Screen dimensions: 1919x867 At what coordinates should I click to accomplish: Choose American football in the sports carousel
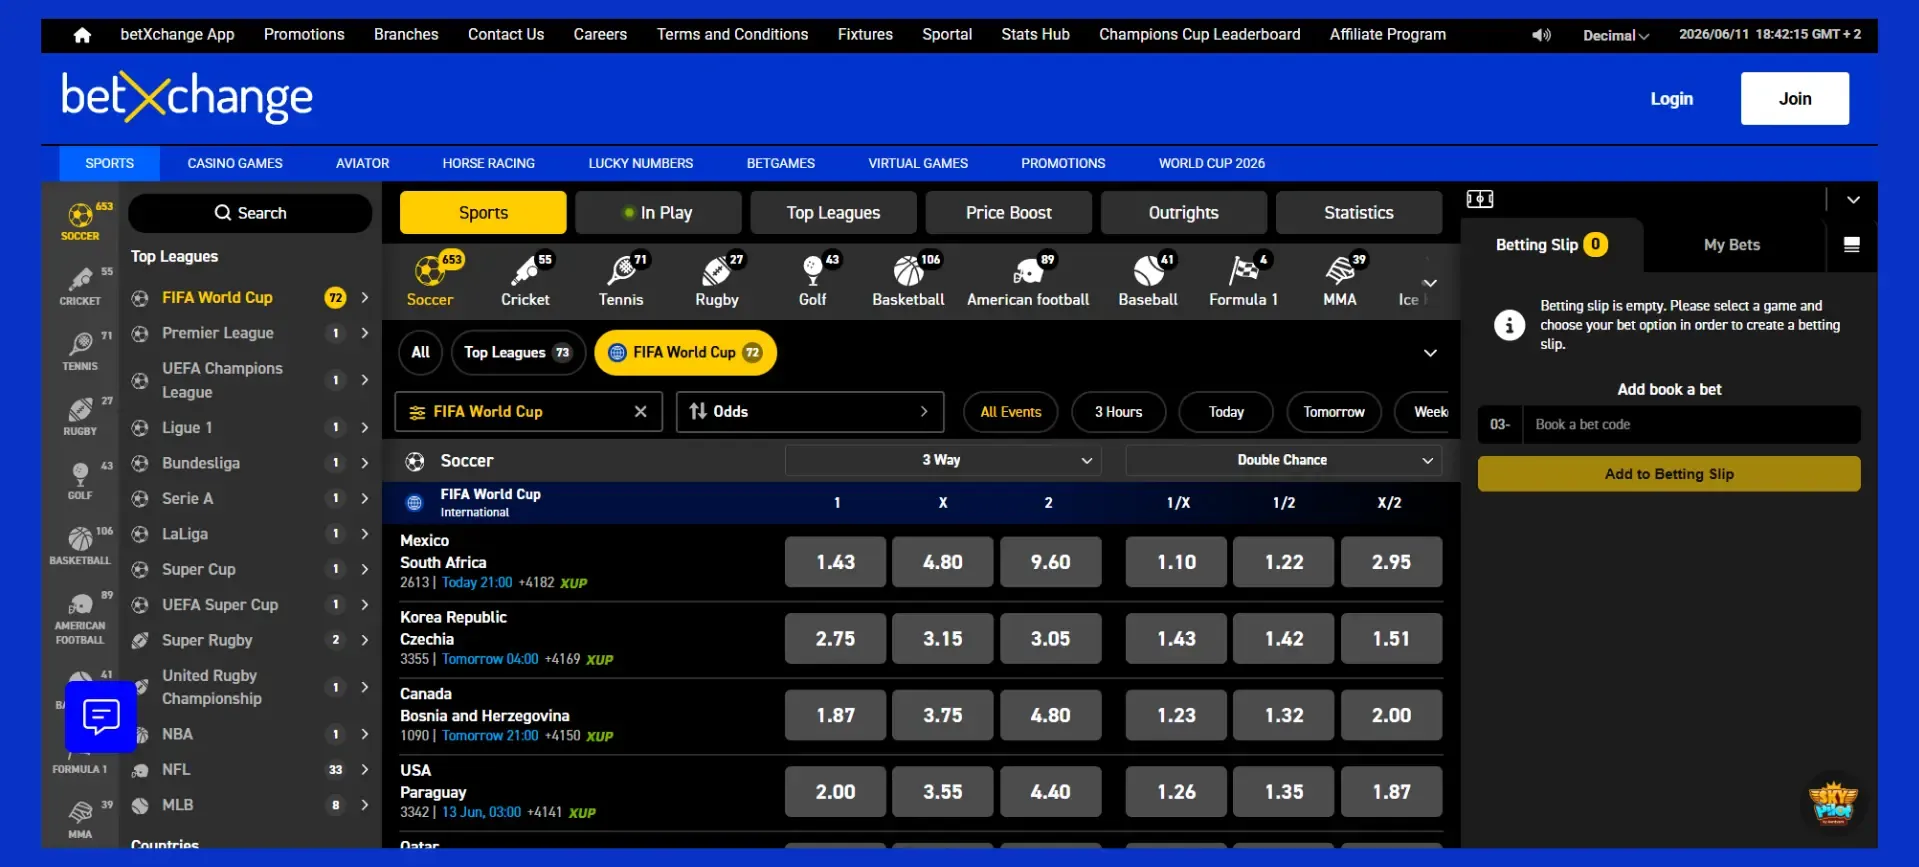[1028, 280]
